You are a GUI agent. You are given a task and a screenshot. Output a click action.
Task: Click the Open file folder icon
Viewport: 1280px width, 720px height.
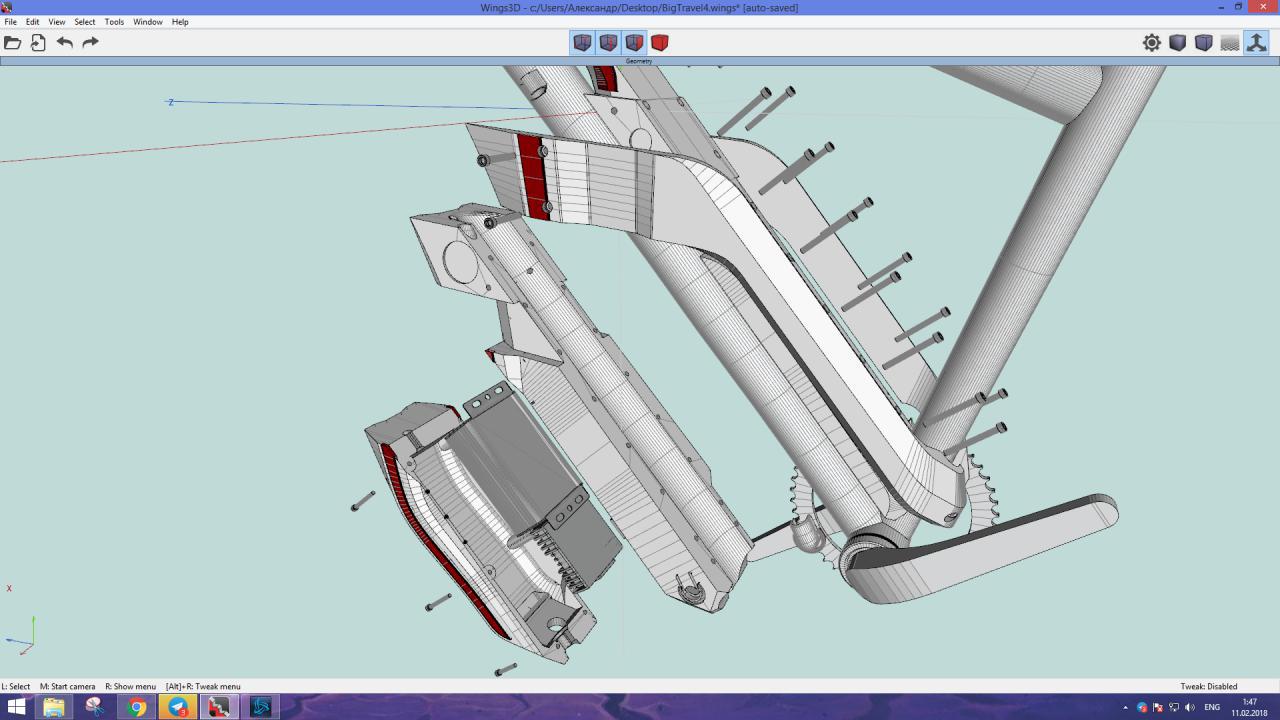point(12,42)
